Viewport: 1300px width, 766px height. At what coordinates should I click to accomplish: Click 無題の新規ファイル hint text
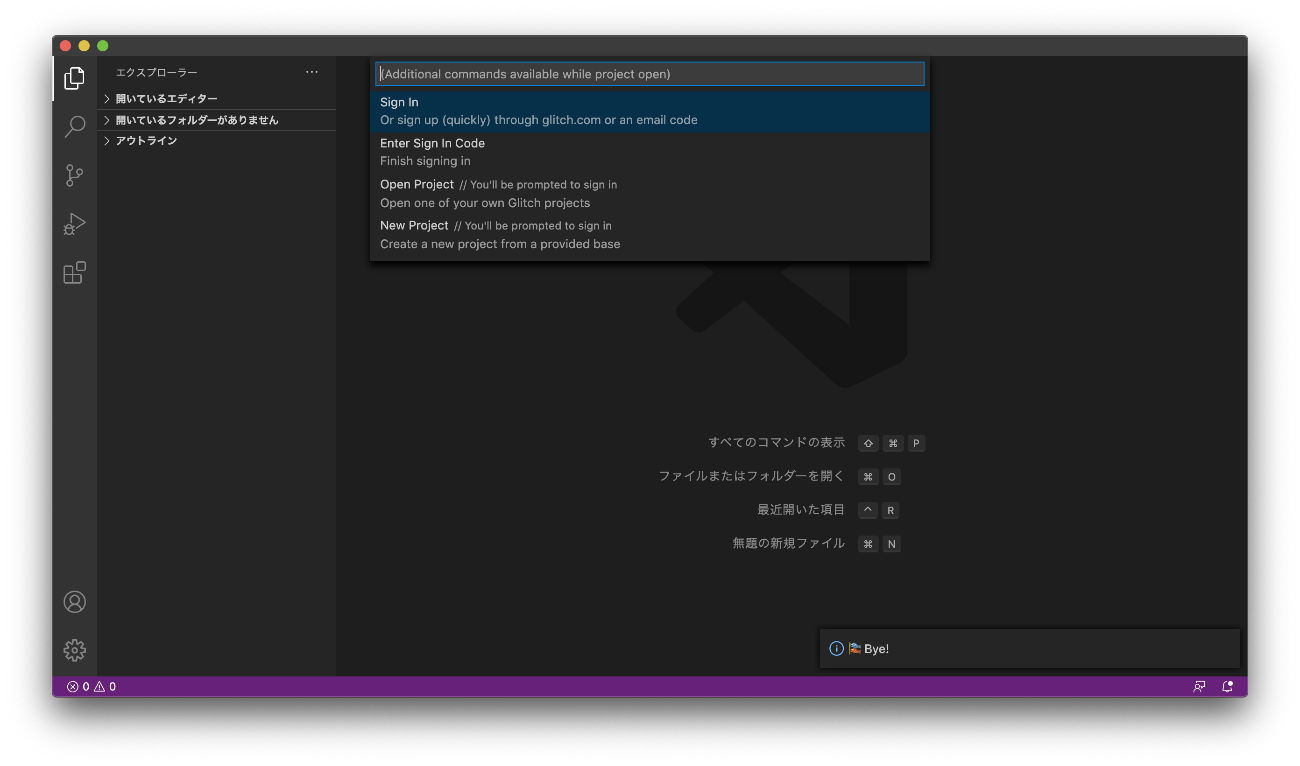tap(789, 544)
